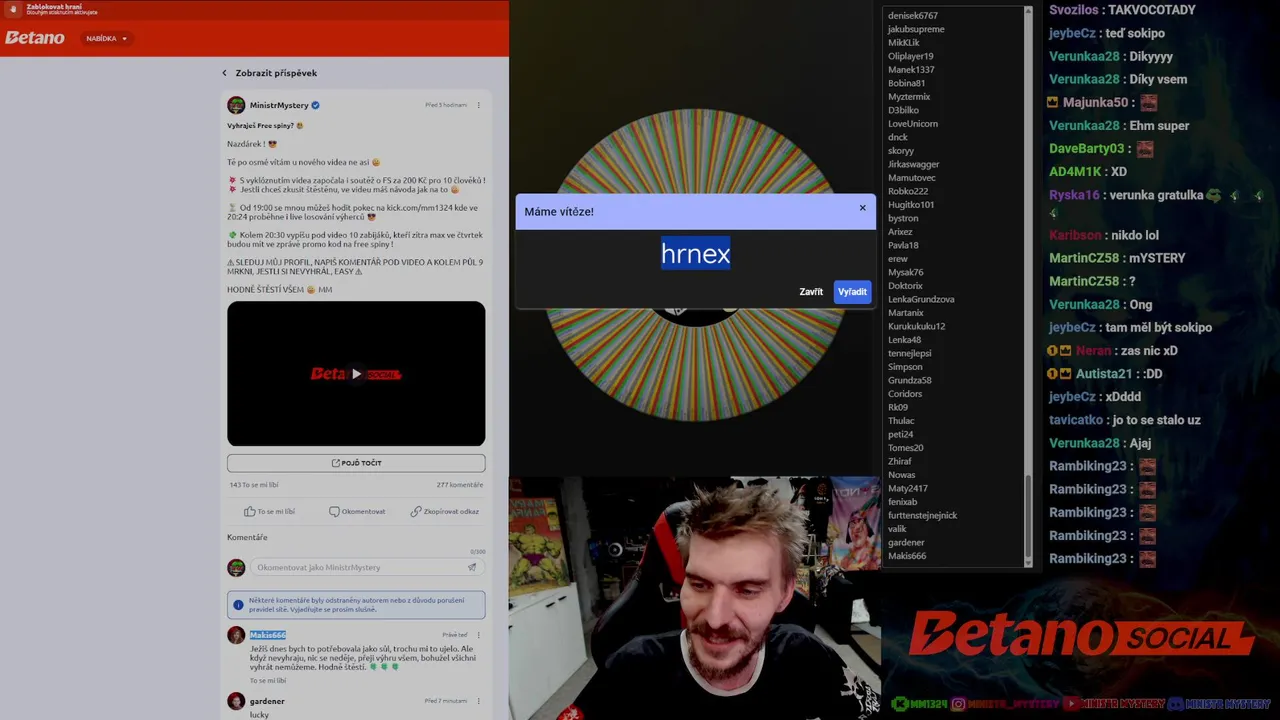Close the winner dialog with X
This screenshot has height=720, width=1280.
click(862, 208)
